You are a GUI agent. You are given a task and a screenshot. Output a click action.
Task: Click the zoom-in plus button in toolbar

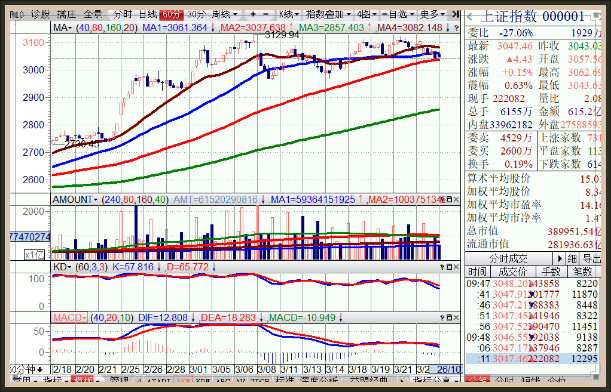[x=253, y=14]
